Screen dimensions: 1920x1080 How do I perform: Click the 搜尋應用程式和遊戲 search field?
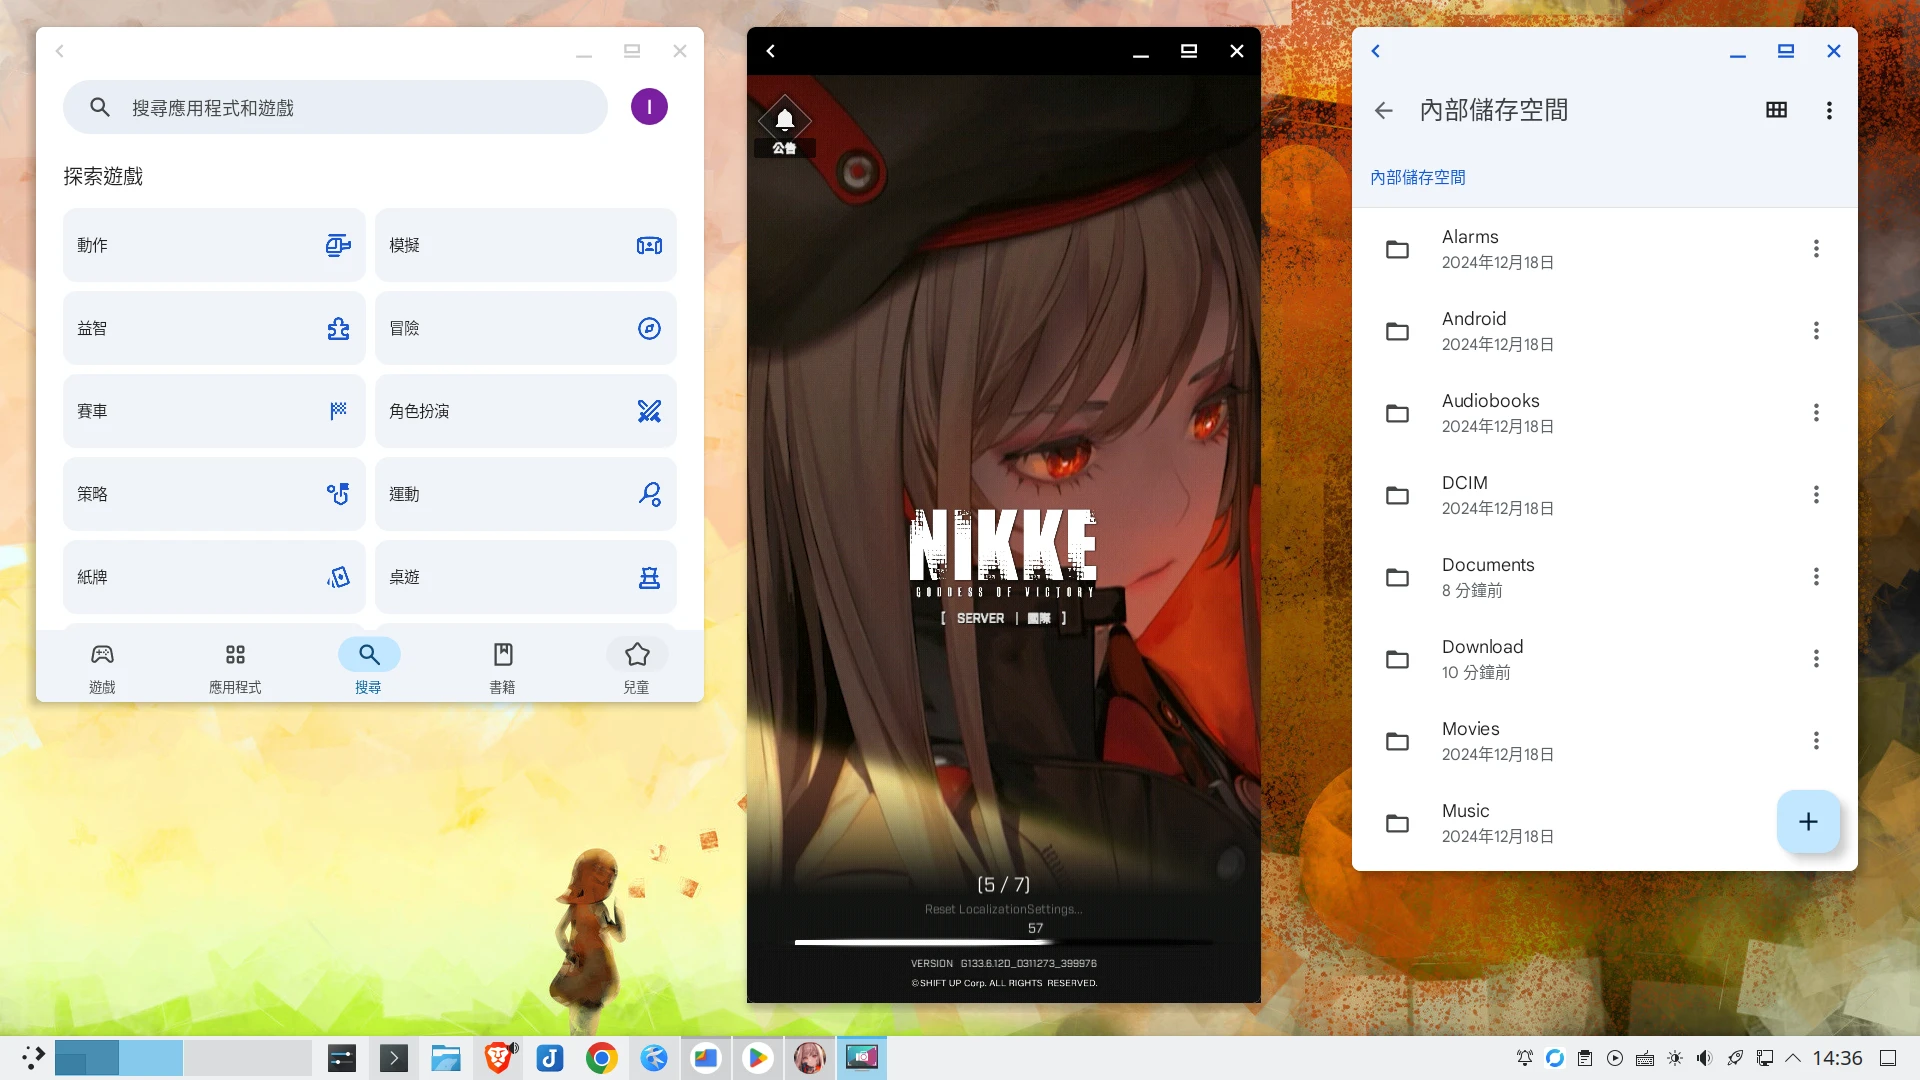(x=335, y=107)
